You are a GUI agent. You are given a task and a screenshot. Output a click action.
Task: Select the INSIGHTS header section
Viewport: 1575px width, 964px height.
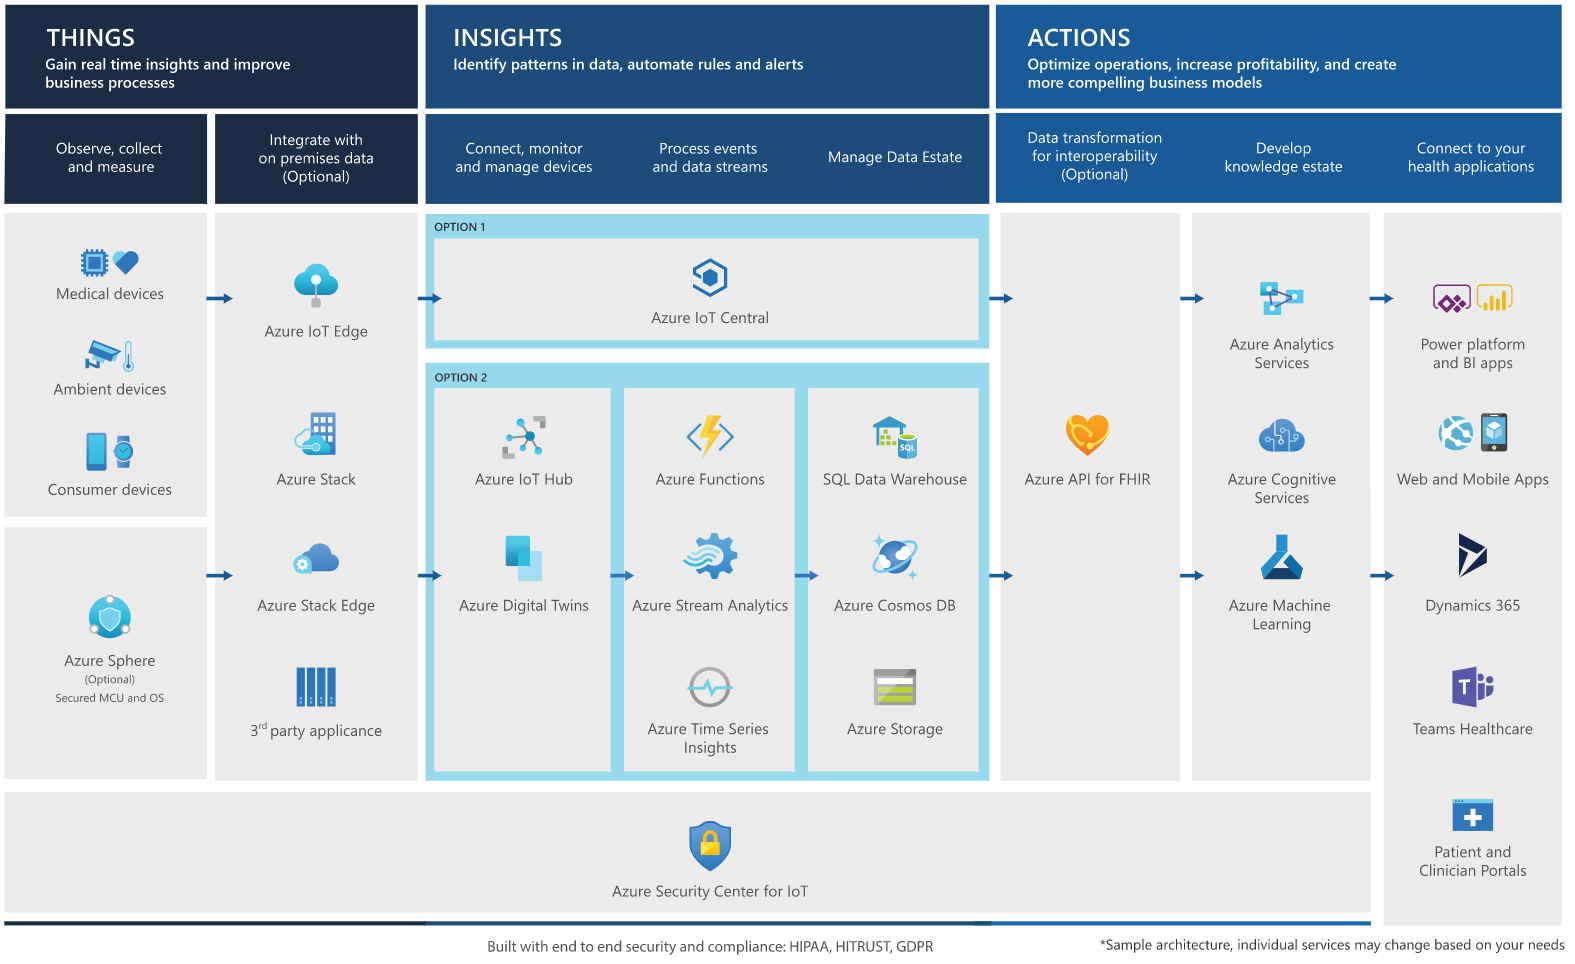[707, 57]
